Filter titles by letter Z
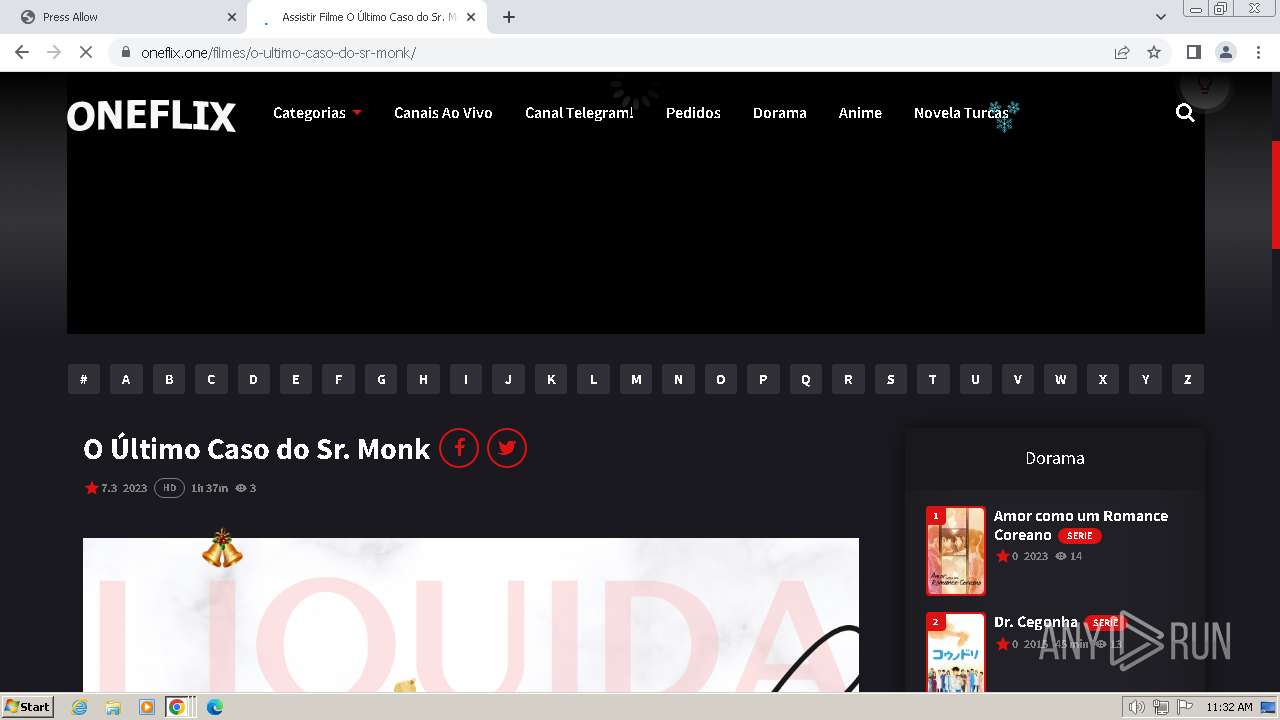 (x=1188, y=379)
